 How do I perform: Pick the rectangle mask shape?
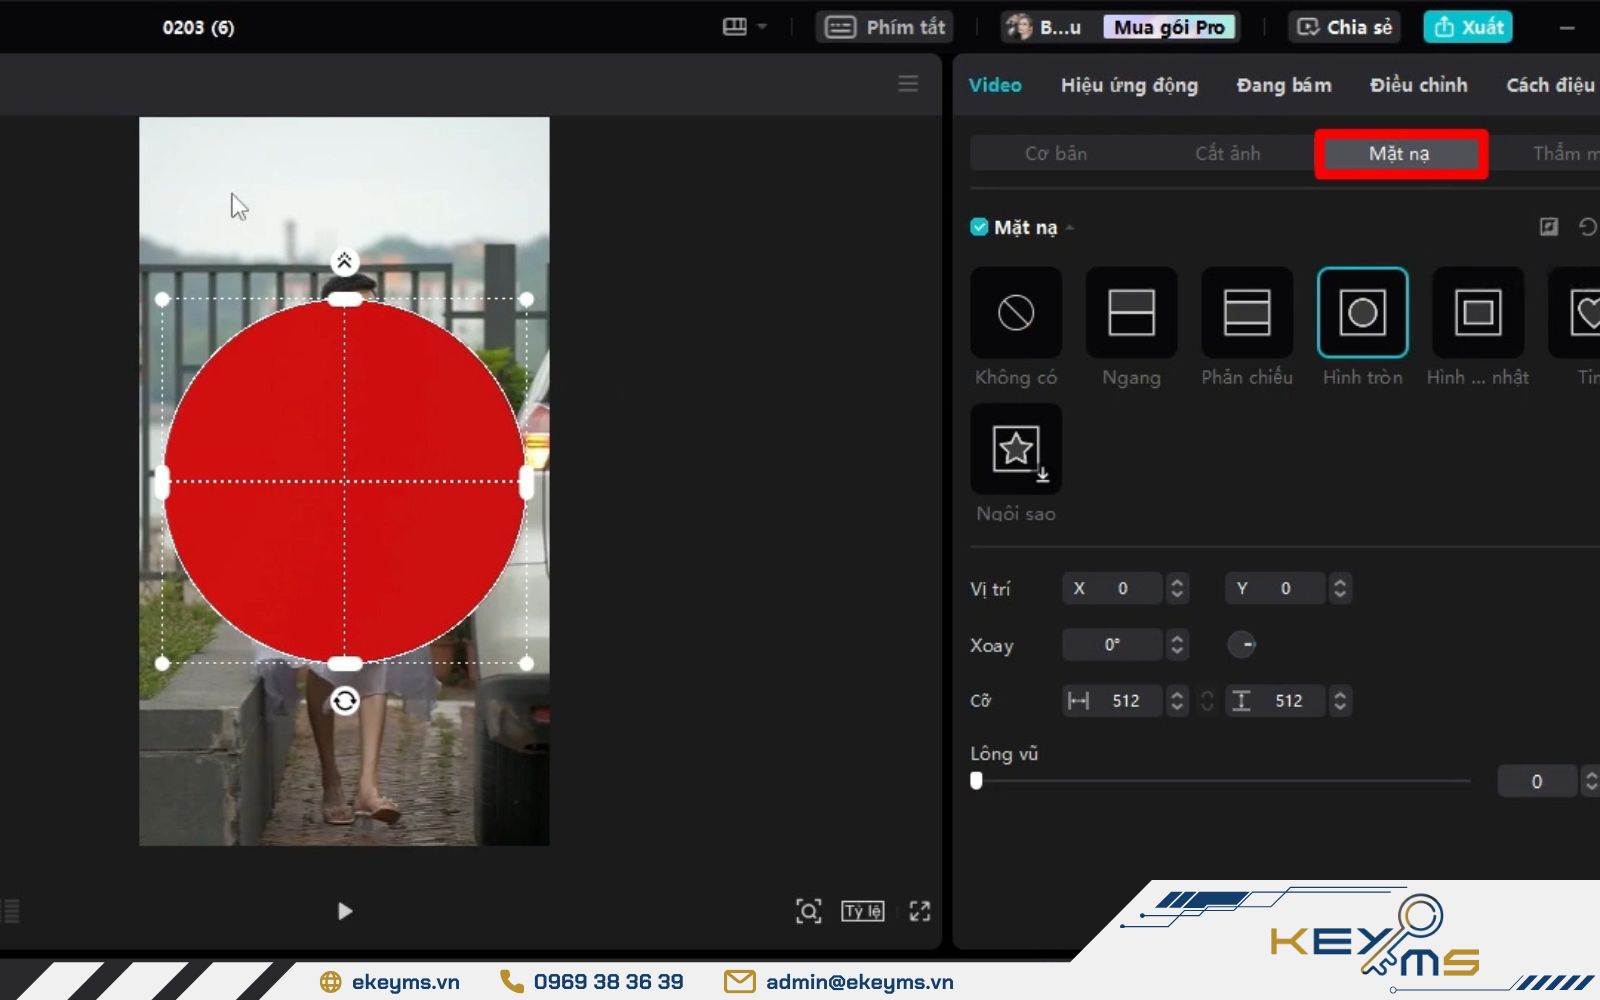point(1477,313)
